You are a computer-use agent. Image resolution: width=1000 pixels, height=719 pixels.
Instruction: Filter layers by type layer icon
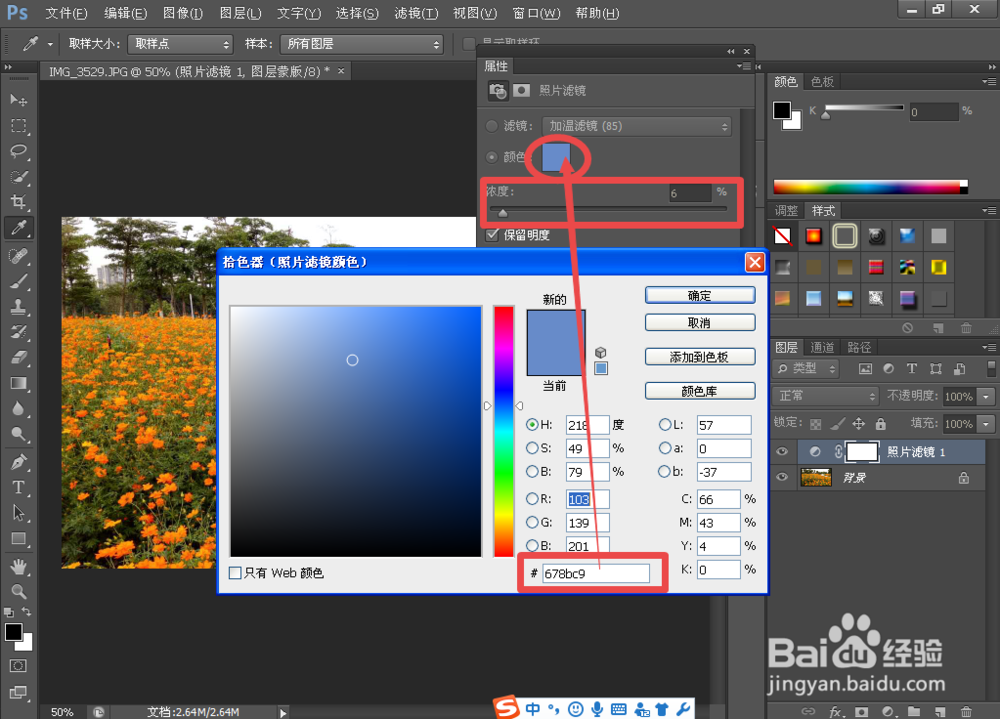(x=911, y=369)
